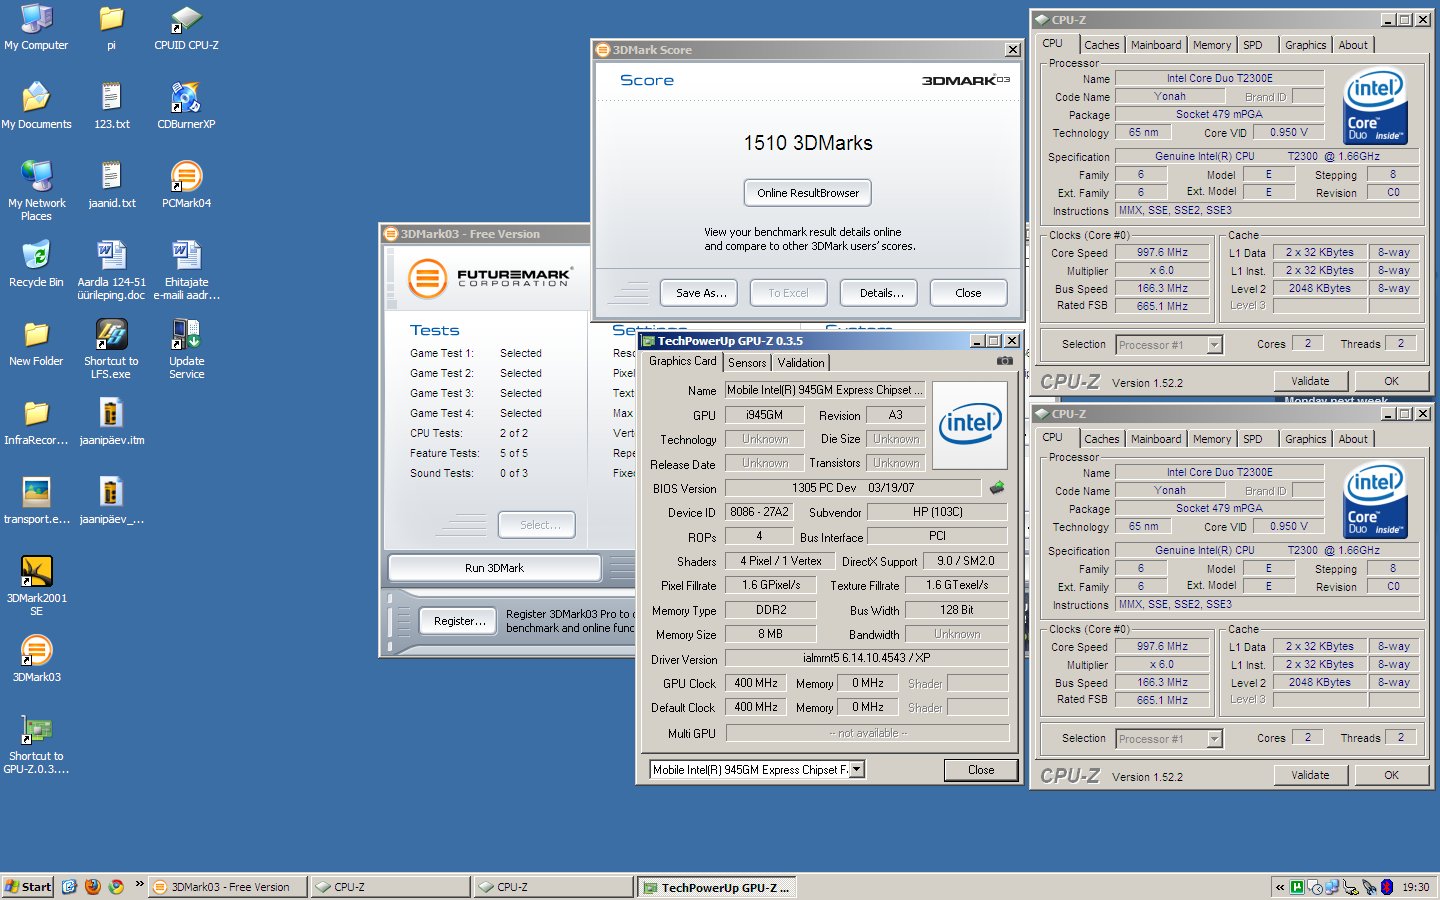Open Processor #1 dropdown in upper CPU-Z

click(1214, 344)
